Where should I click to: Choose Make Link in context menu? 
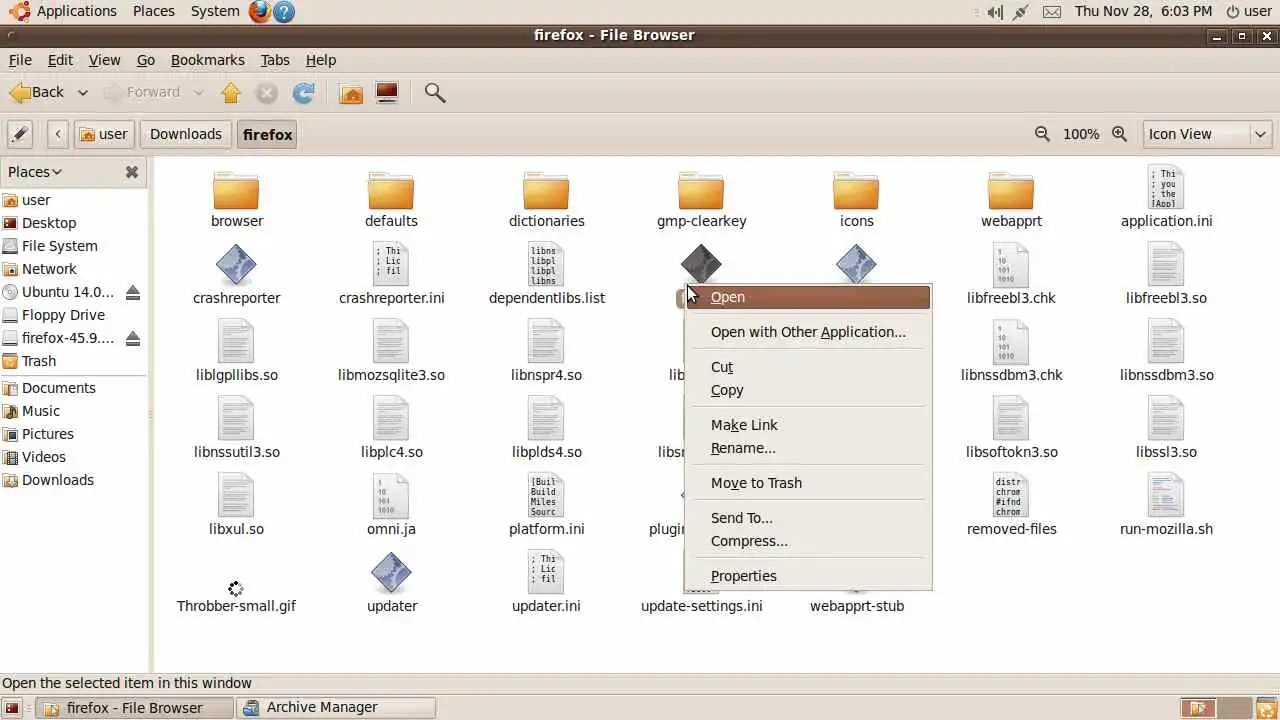click(808, 425)
